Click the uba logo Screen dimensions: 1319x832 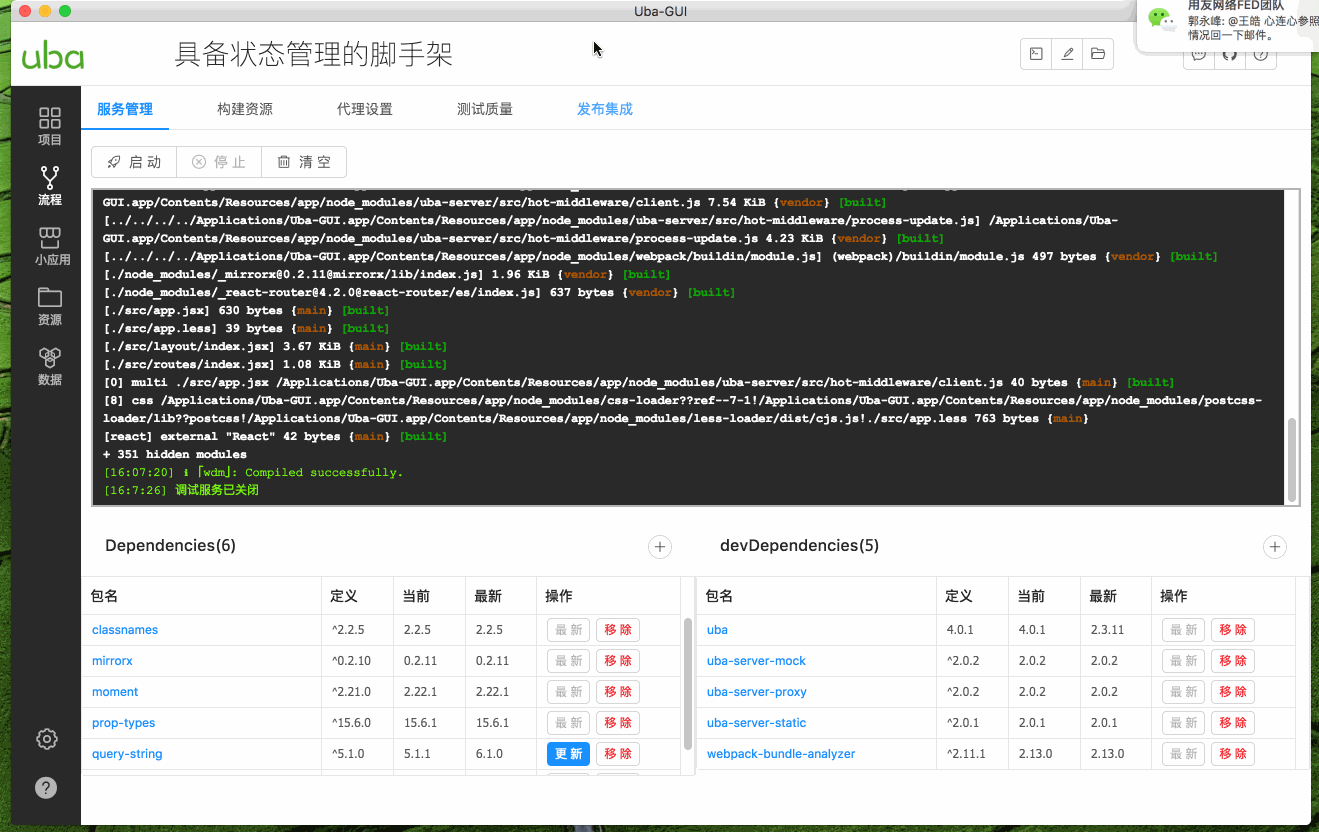point(53,55)
